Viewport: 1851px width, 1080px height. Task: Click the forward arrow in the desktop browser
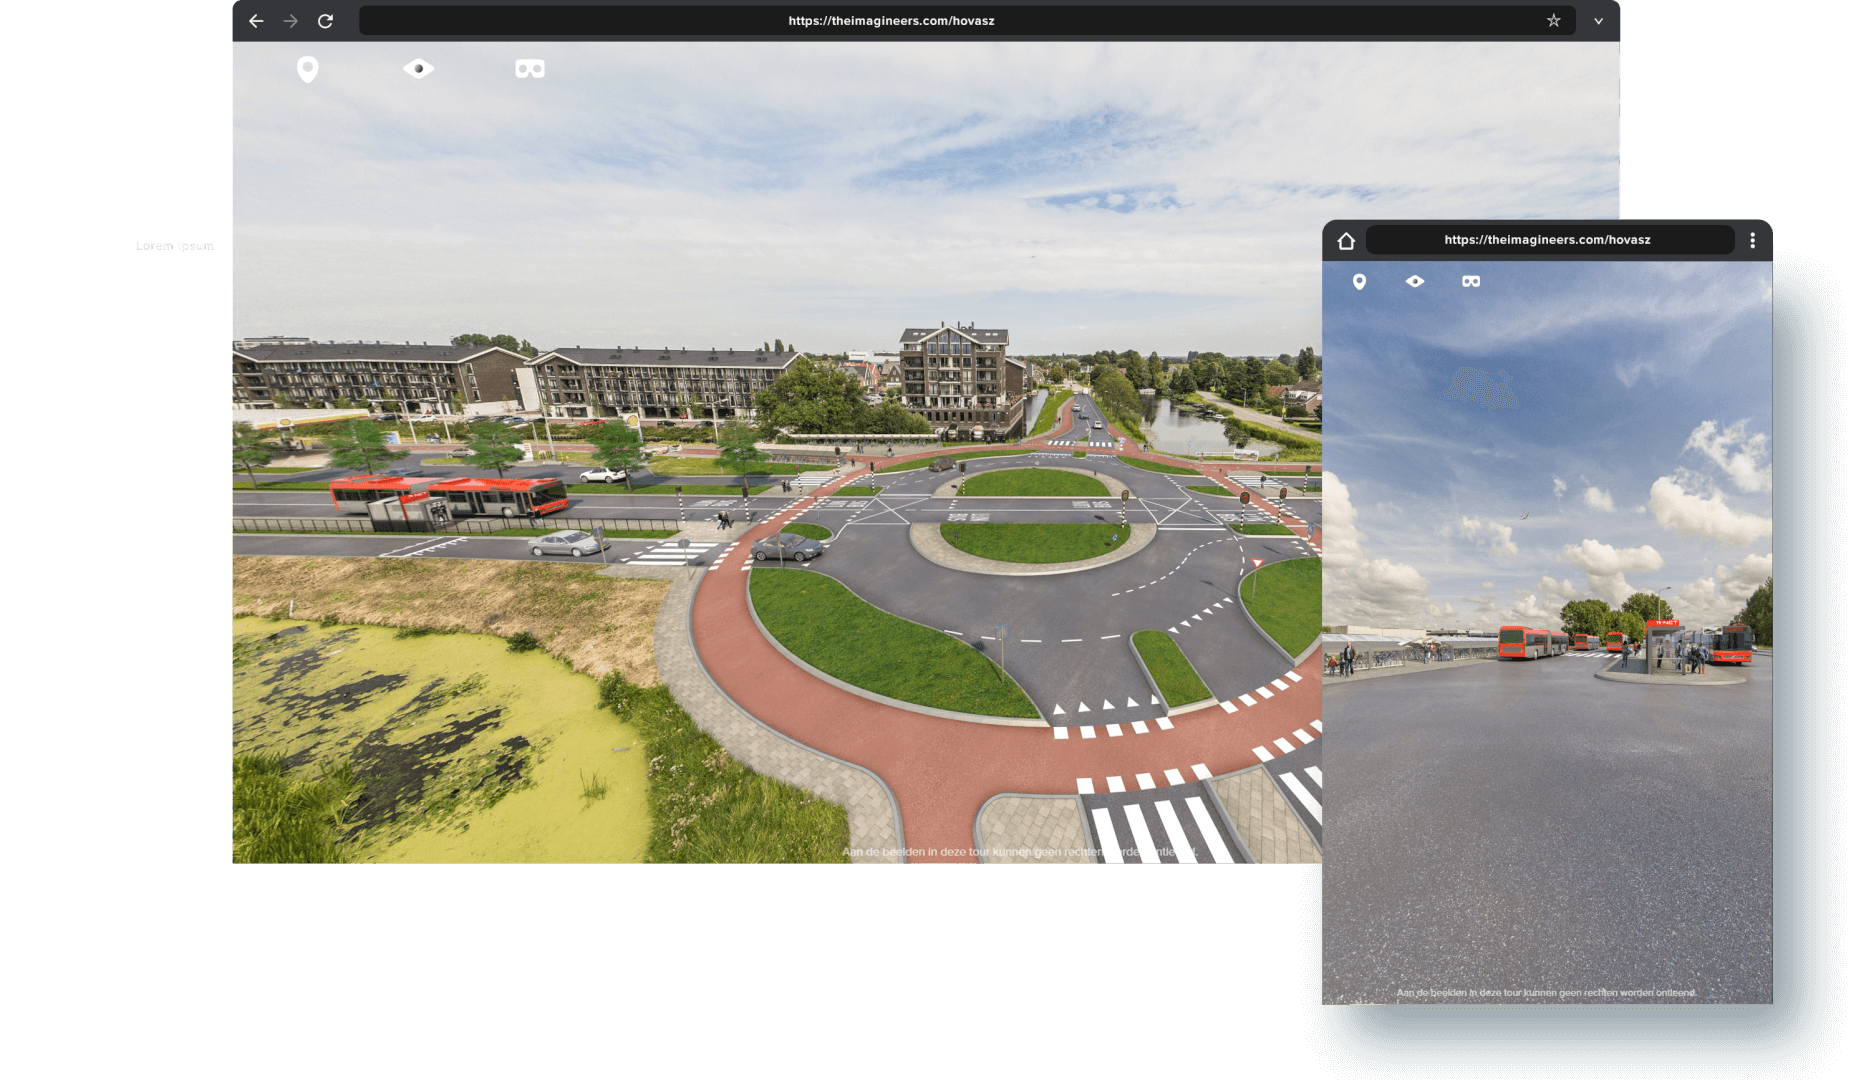(x=291, y=21)
